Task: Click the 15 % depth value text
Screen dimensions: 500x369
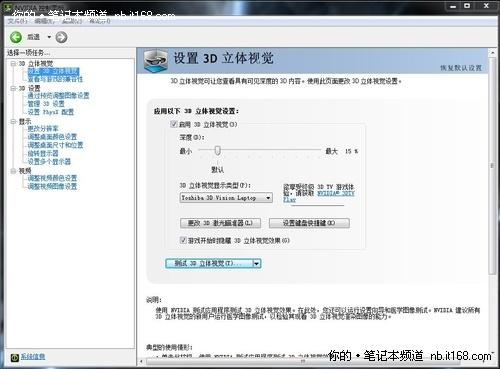Action: click(x=351, y=151)
